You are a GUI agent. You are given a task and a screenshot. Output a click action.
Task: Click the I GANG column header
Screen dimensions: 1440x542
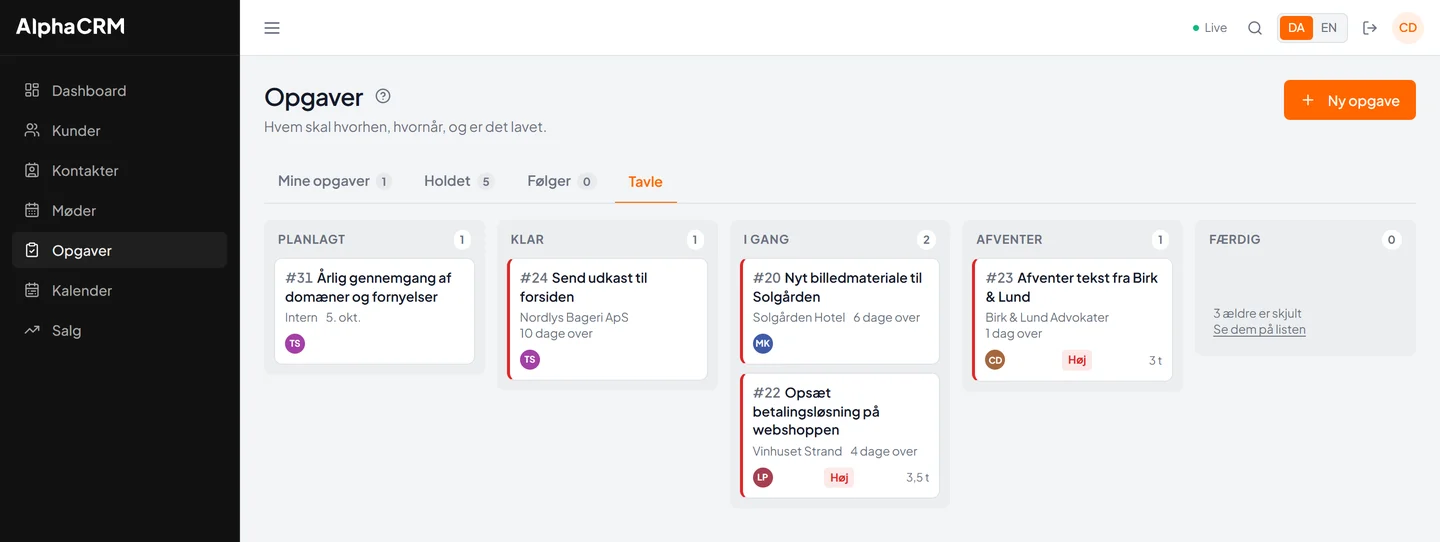click(x=766, y=240)
